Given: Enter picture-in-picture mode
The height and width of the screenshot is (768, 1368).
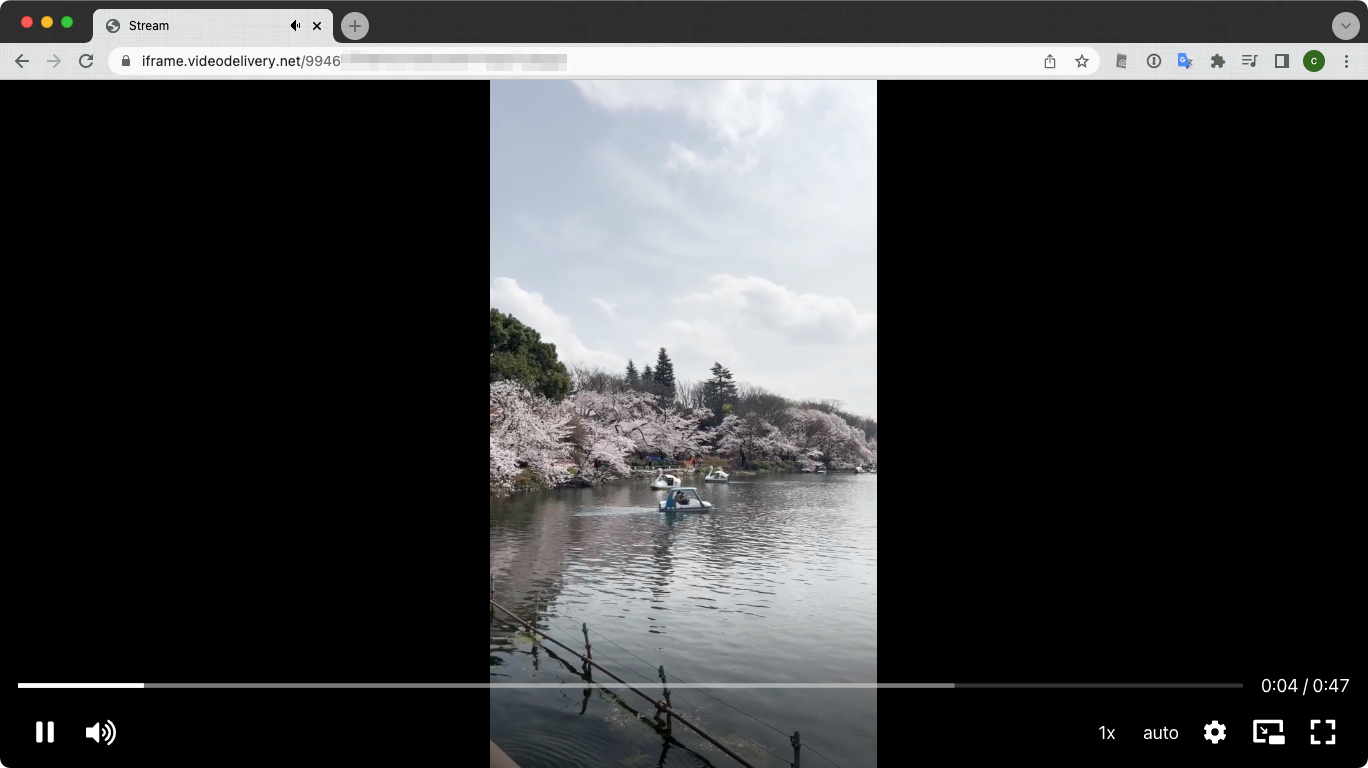Looking at the screenshot, I should click(x=1268, y=732).
